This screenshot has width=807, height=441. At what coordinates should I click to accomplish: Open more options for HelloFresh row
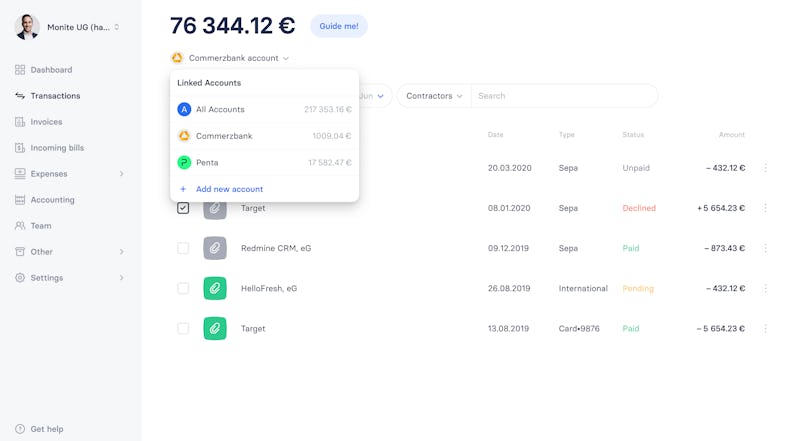pos(765,288)
